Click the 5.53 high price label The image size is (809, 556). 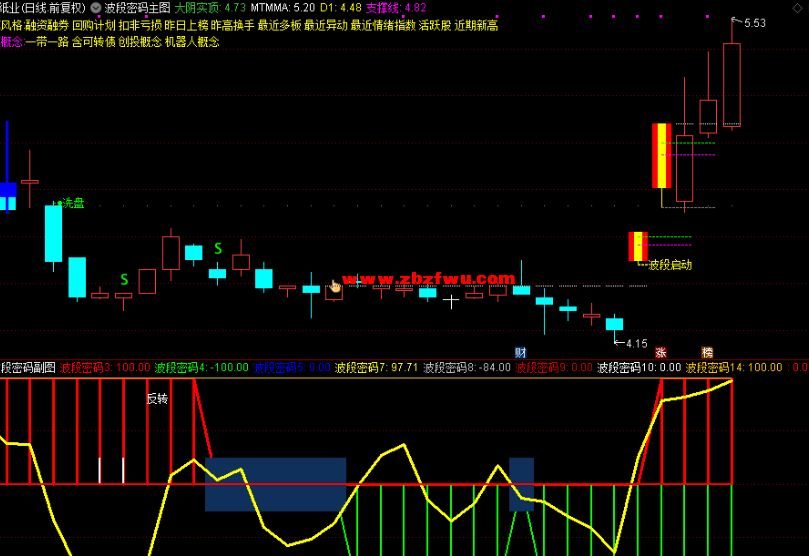[755, 23]
